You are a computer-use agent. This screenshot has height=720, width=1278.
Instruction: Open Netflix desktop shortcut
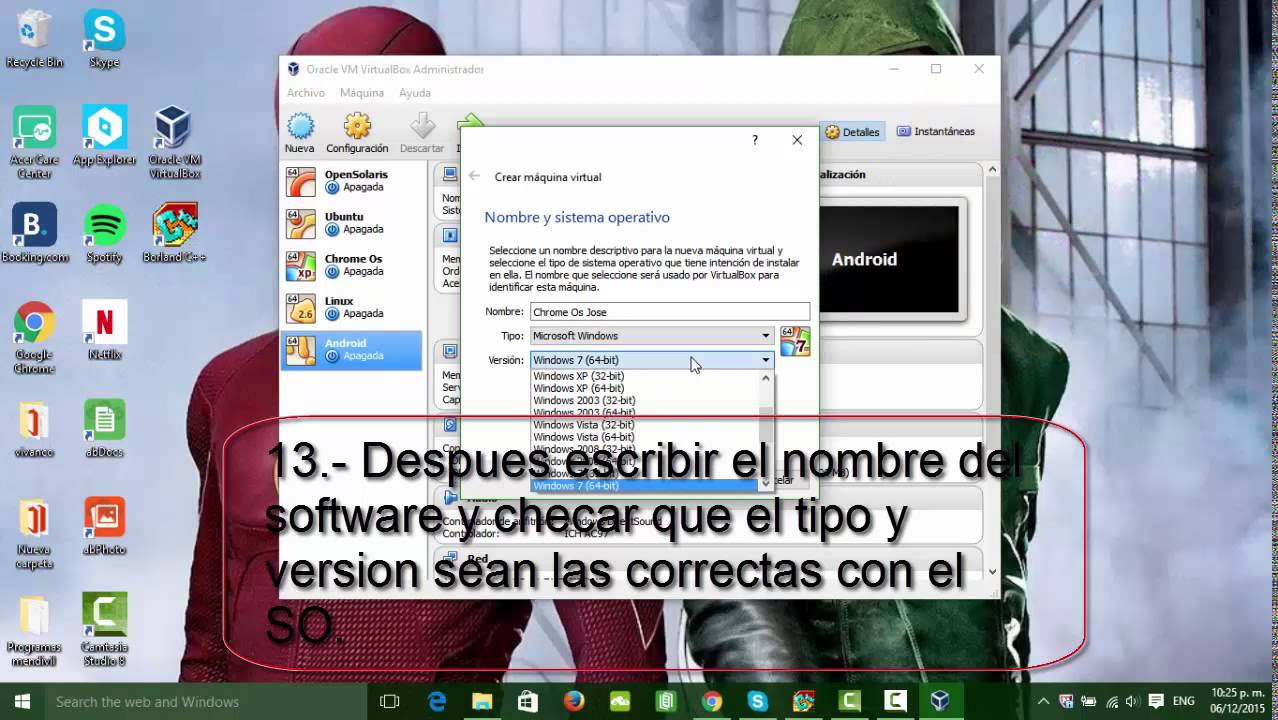pos(104,331)
